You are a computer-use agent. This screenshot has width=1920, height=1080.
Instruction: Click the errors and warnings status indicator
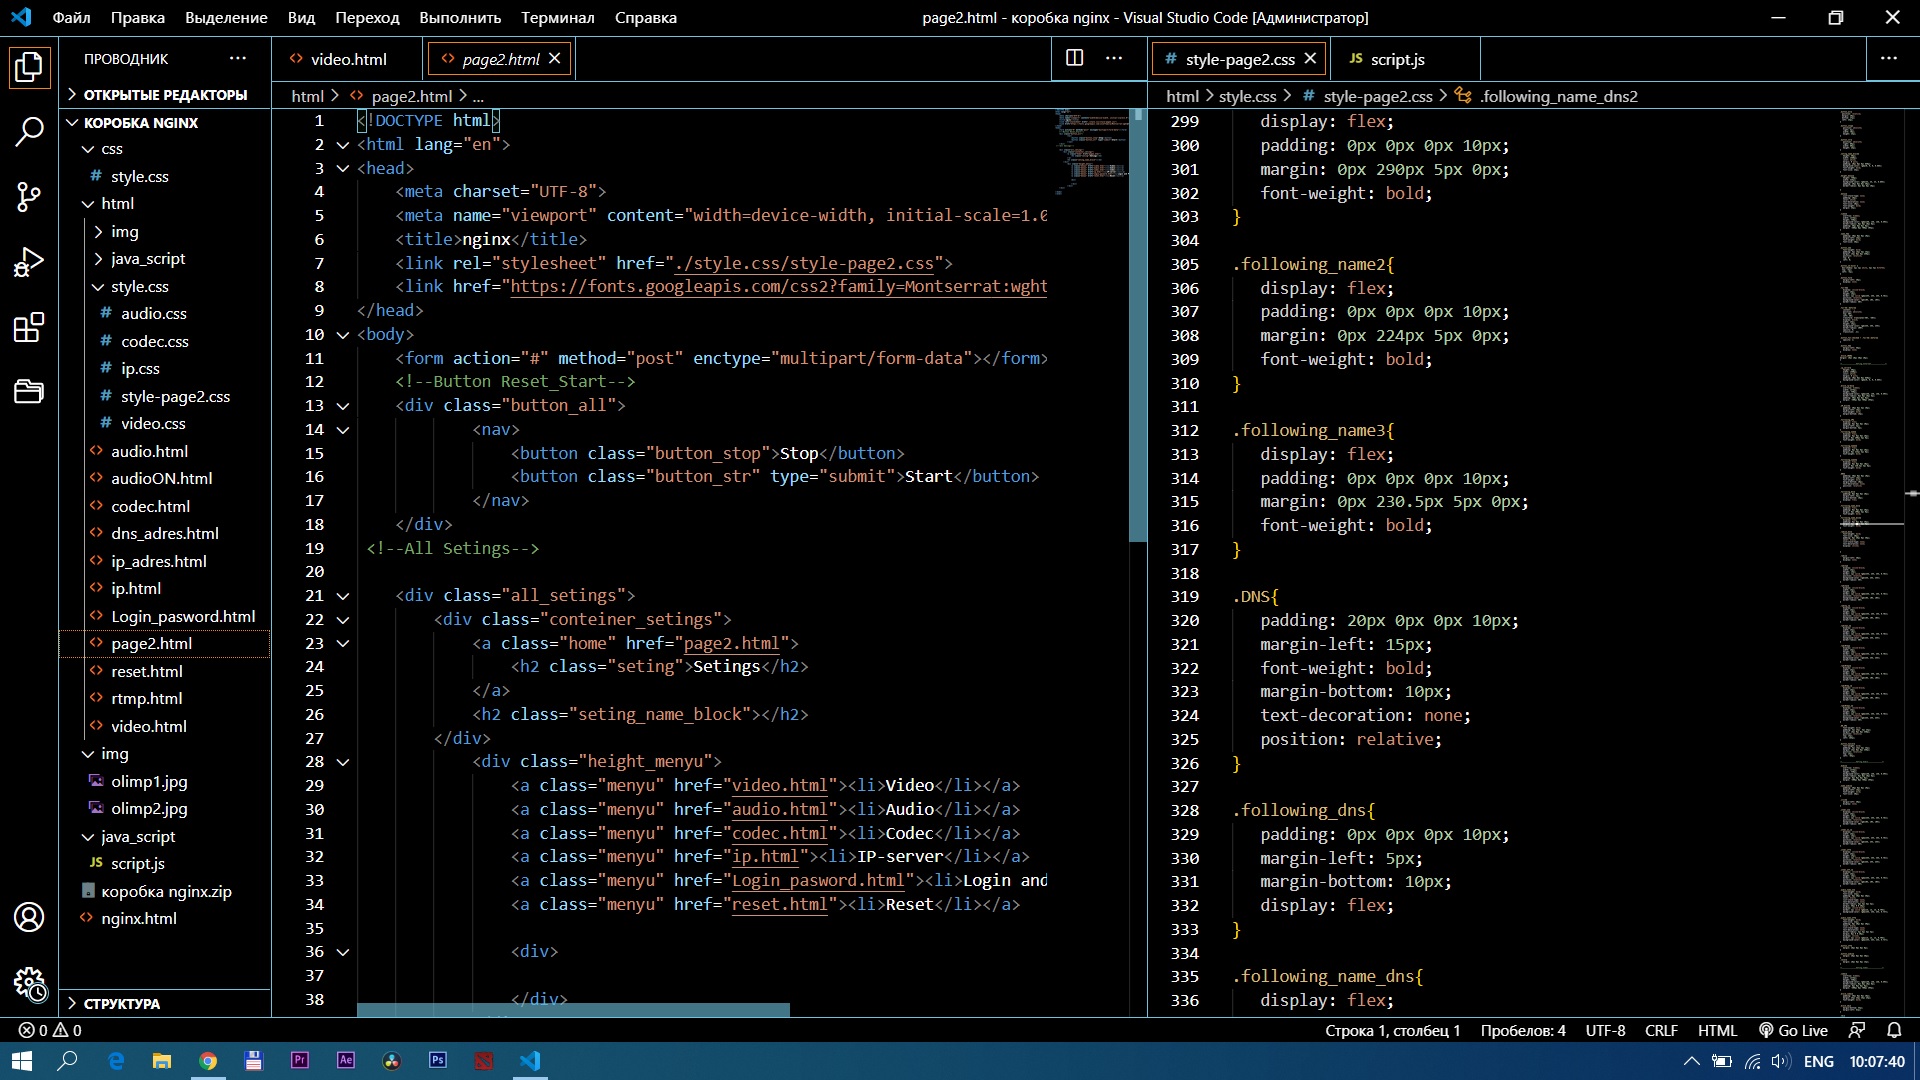50,1030
